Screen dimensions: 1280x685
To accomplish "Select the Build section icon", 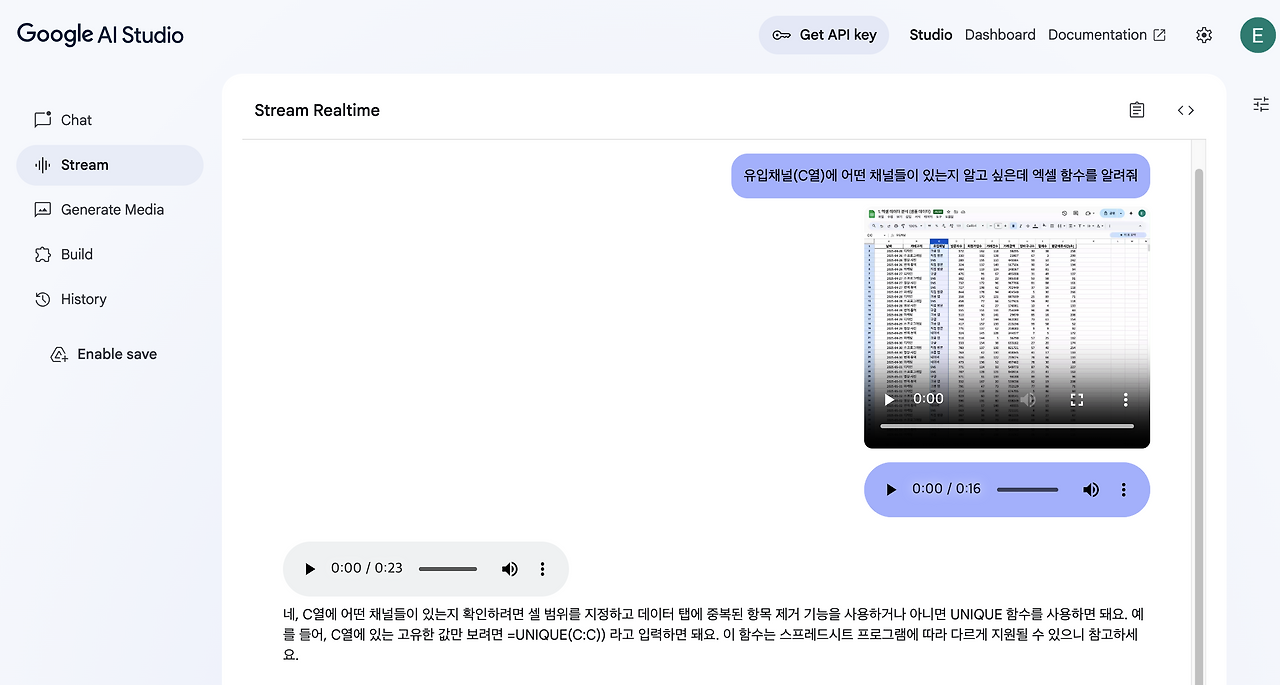I will click(x=41, y=254).
